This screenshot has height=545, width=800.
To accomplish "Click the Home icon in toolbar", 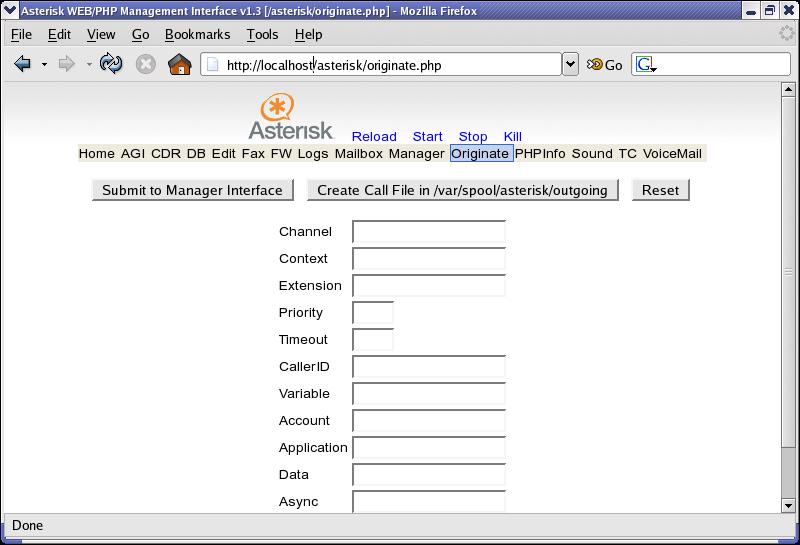I will pos(180,65).
